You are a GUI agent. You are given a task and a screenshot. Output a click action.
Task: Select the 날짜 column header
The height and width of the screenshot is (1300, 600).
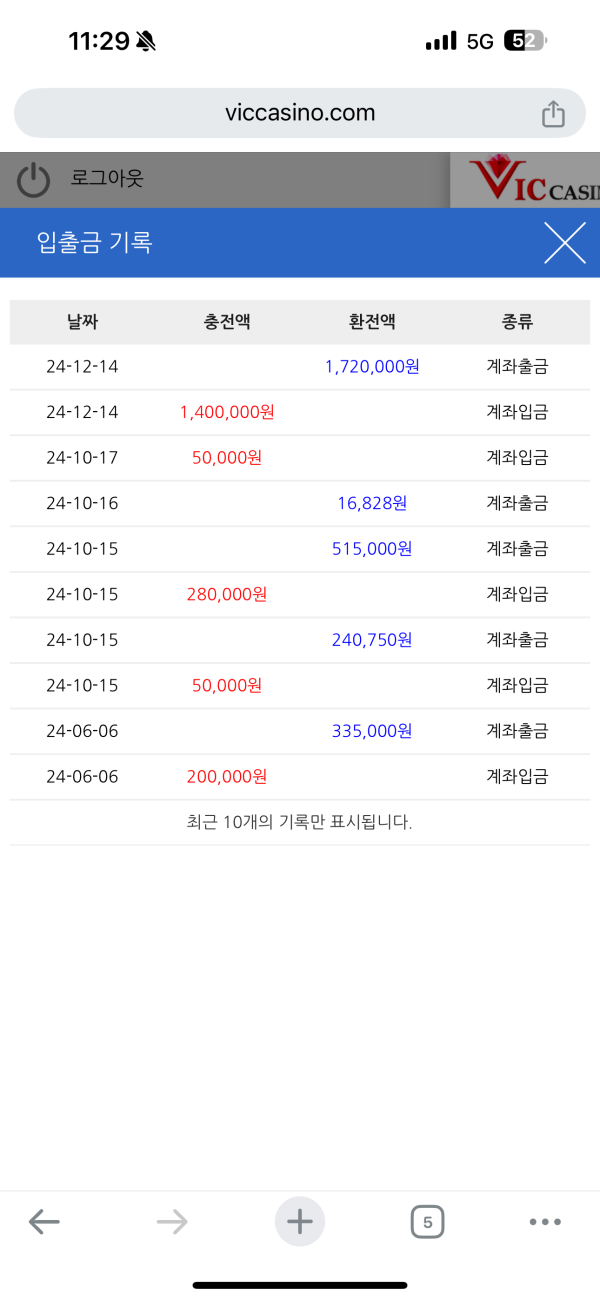tap(82, 322)
